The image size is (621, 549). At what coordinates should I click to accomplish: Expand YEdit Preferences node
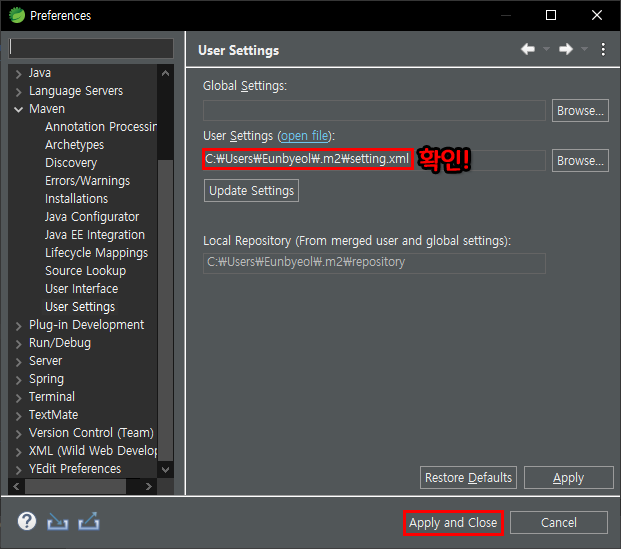click(x=18, y=470)
